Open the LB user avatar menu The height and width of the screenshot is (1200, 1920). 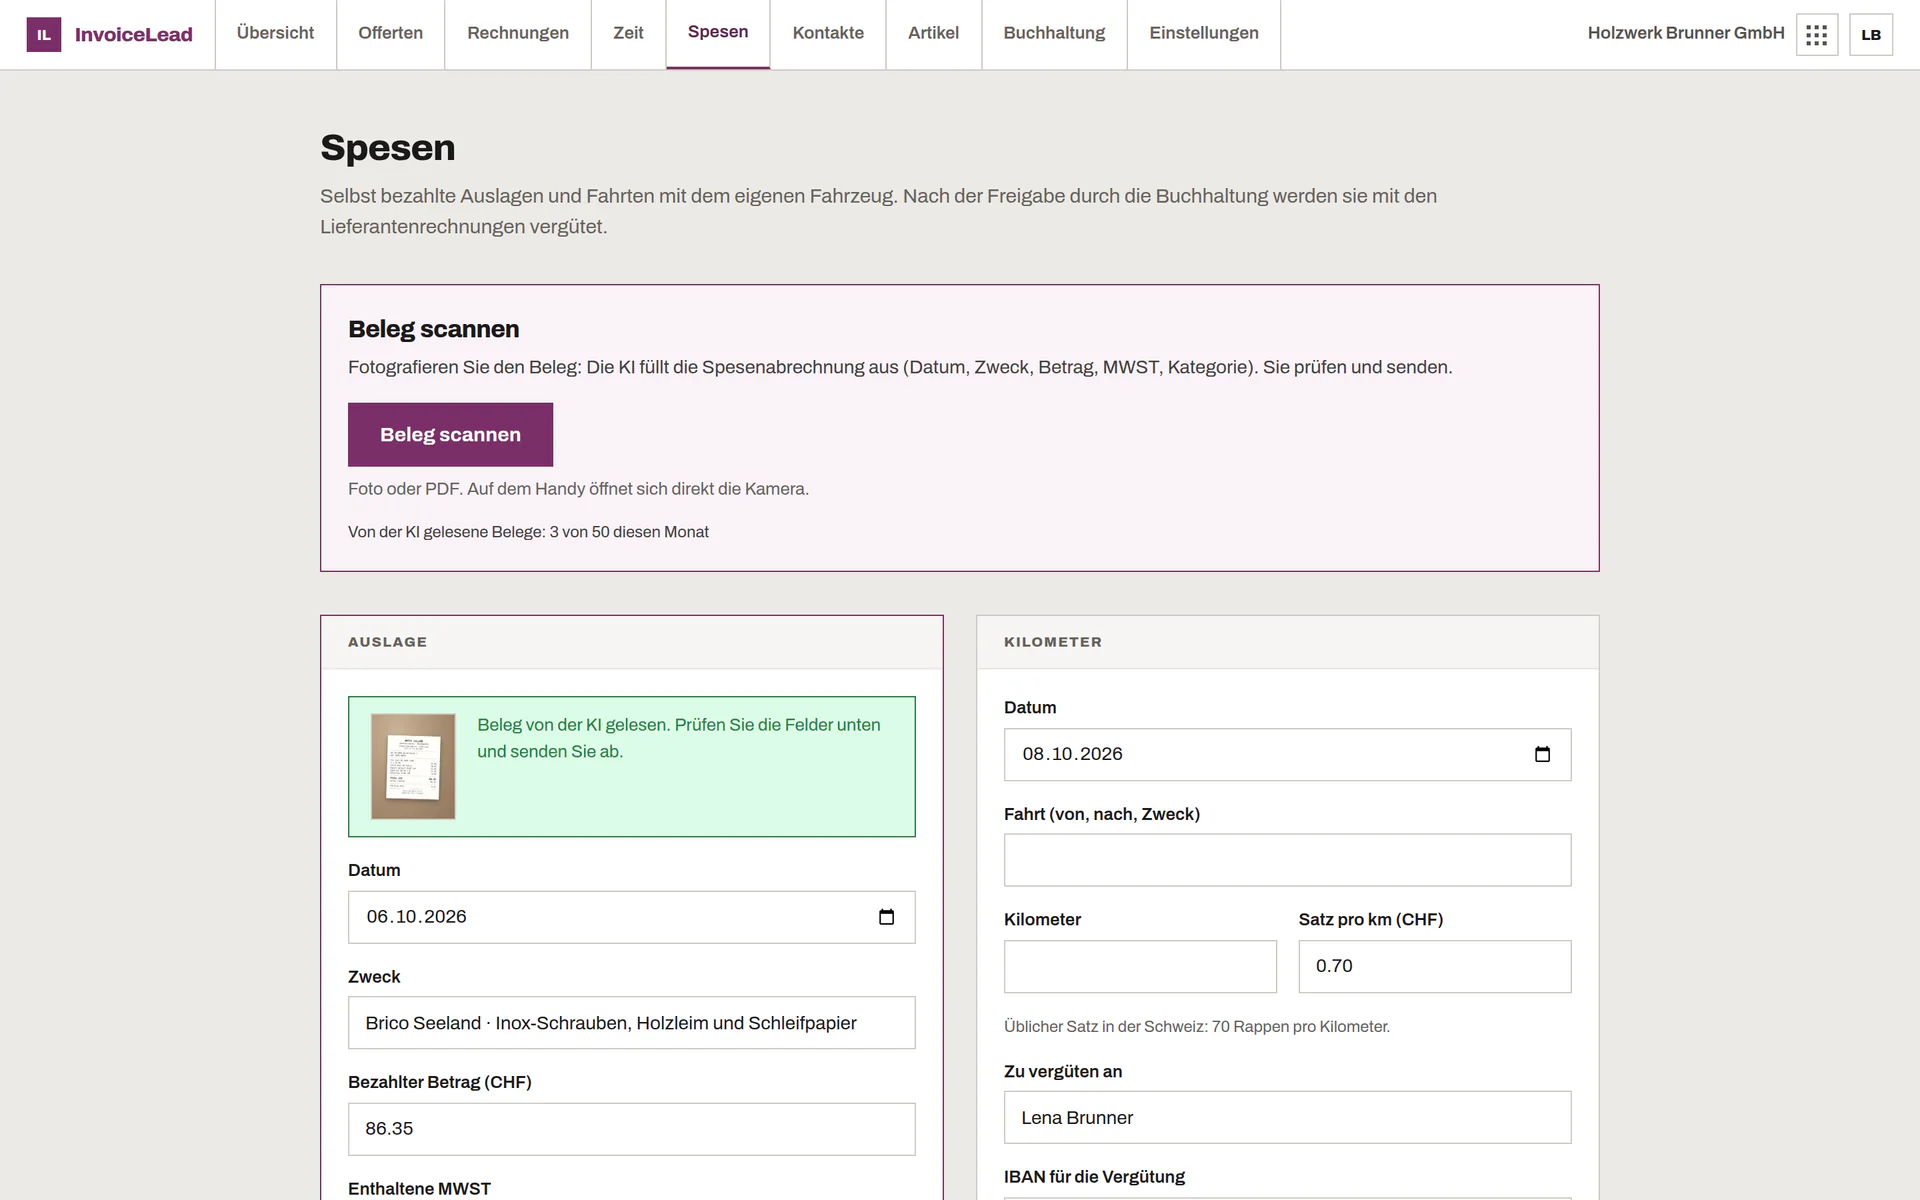point(1871,35)
